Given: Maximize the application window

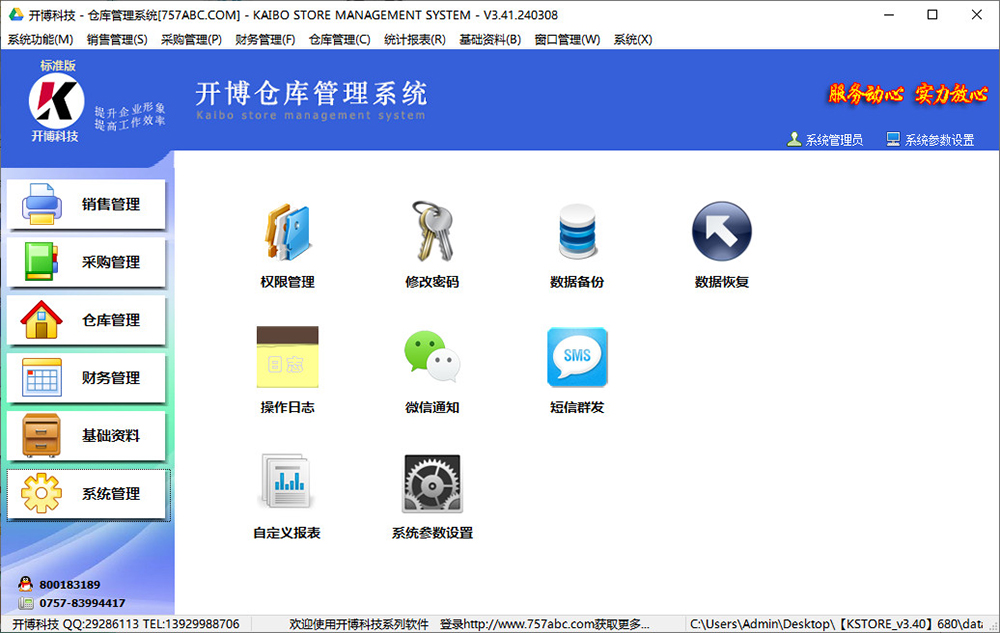Looking at the screenshot, I should click(x=932, y=15).
